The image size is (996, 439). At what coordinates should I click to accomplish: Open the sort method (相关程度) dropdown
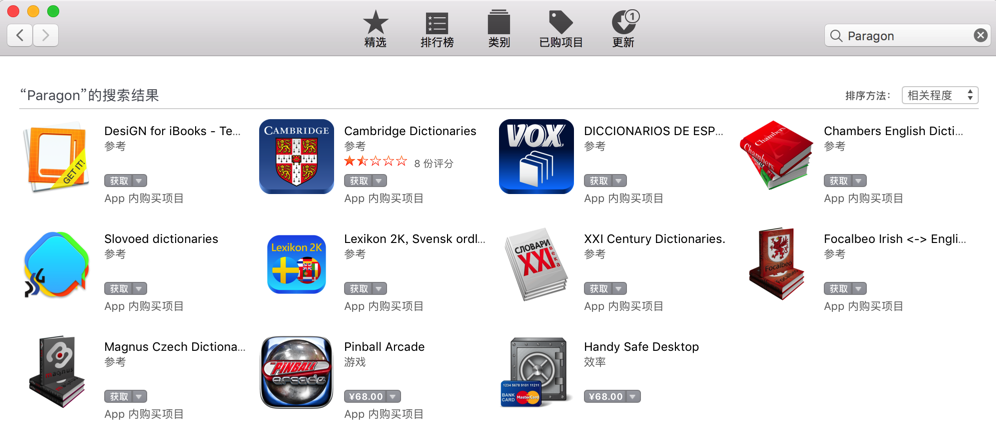click(940, 95)
